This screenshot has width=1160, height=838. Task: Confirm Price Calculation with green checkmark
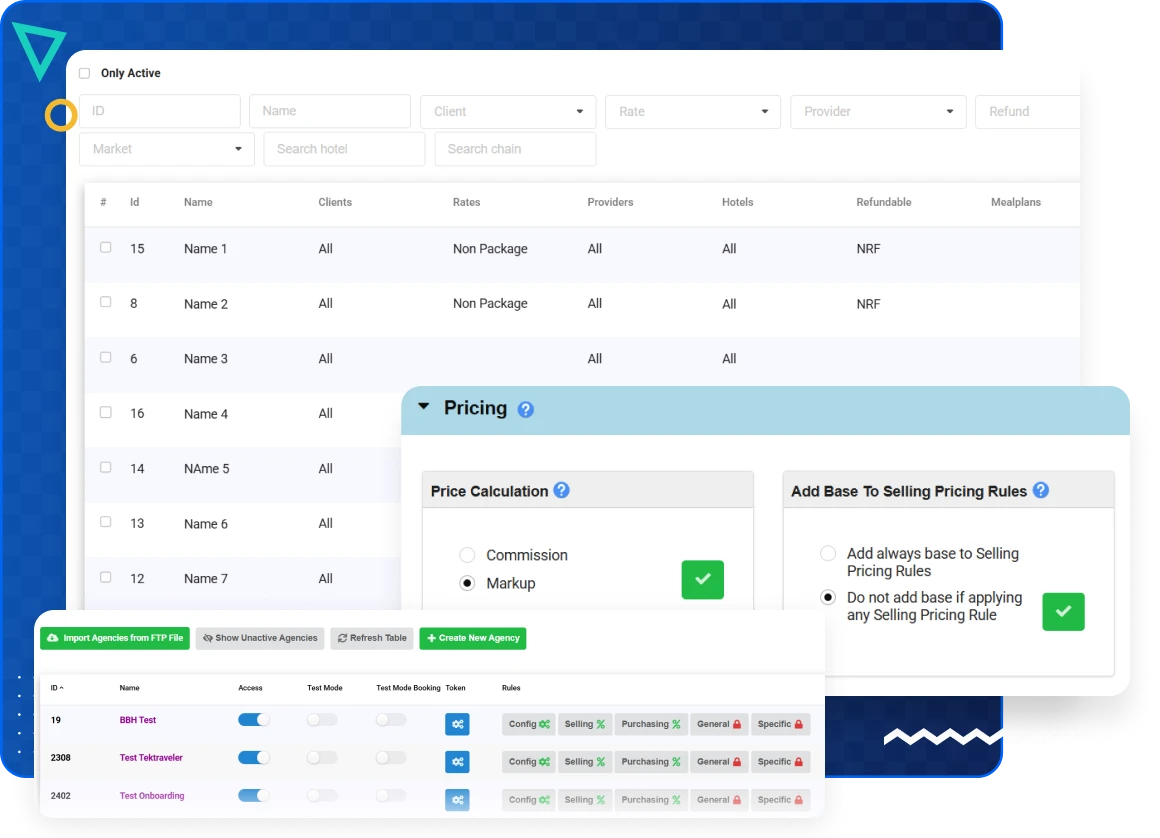click(x=702, y=579)
